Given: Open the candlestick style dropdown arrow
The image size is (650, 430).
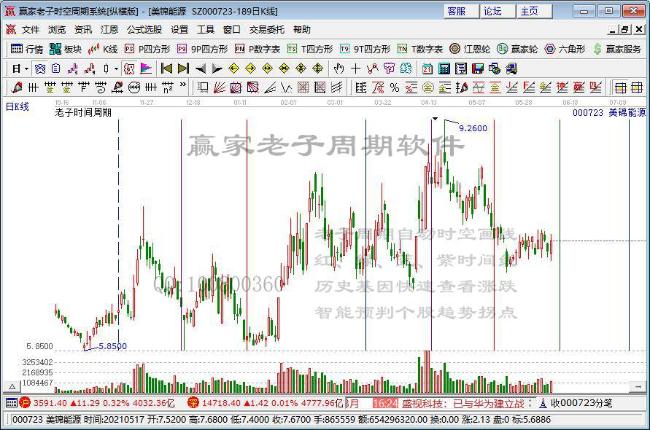Looking at the screenshot, I should [x=116, y=69].
